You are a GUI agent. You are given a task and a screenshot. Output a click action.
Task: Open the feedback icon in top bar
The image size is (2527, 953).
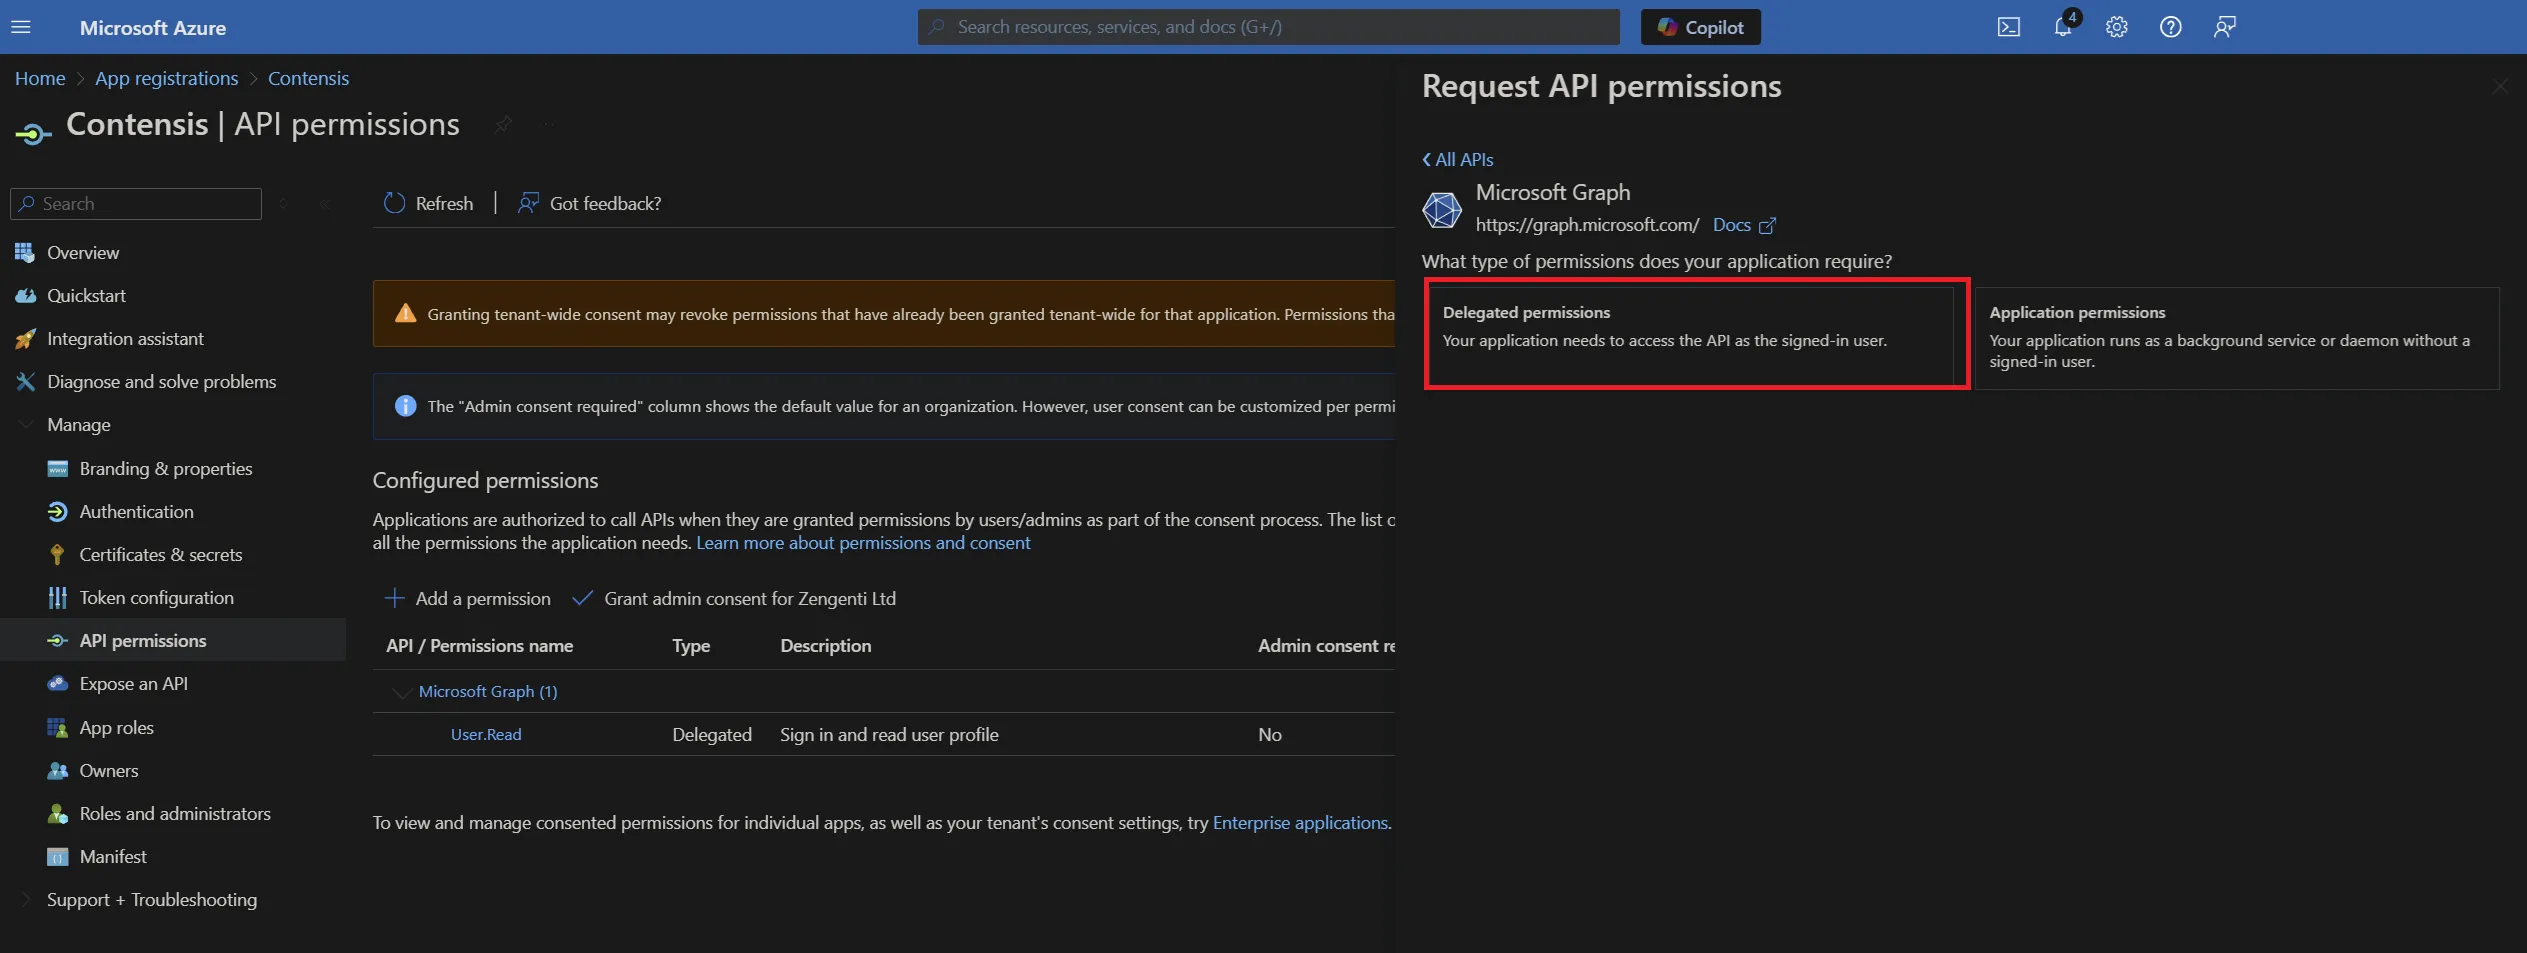(x=2224, y=27)
